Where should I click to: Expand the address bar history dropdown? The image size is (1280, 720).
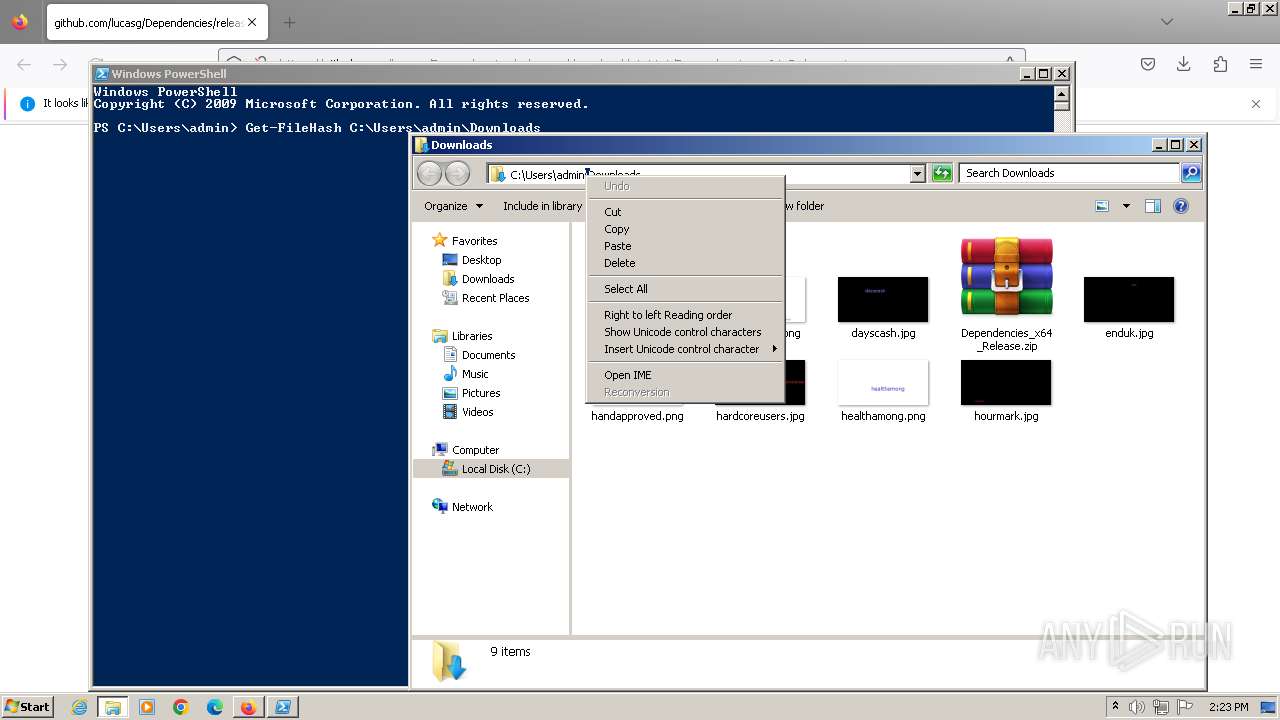pyautogui.click(x=917, y=174)
